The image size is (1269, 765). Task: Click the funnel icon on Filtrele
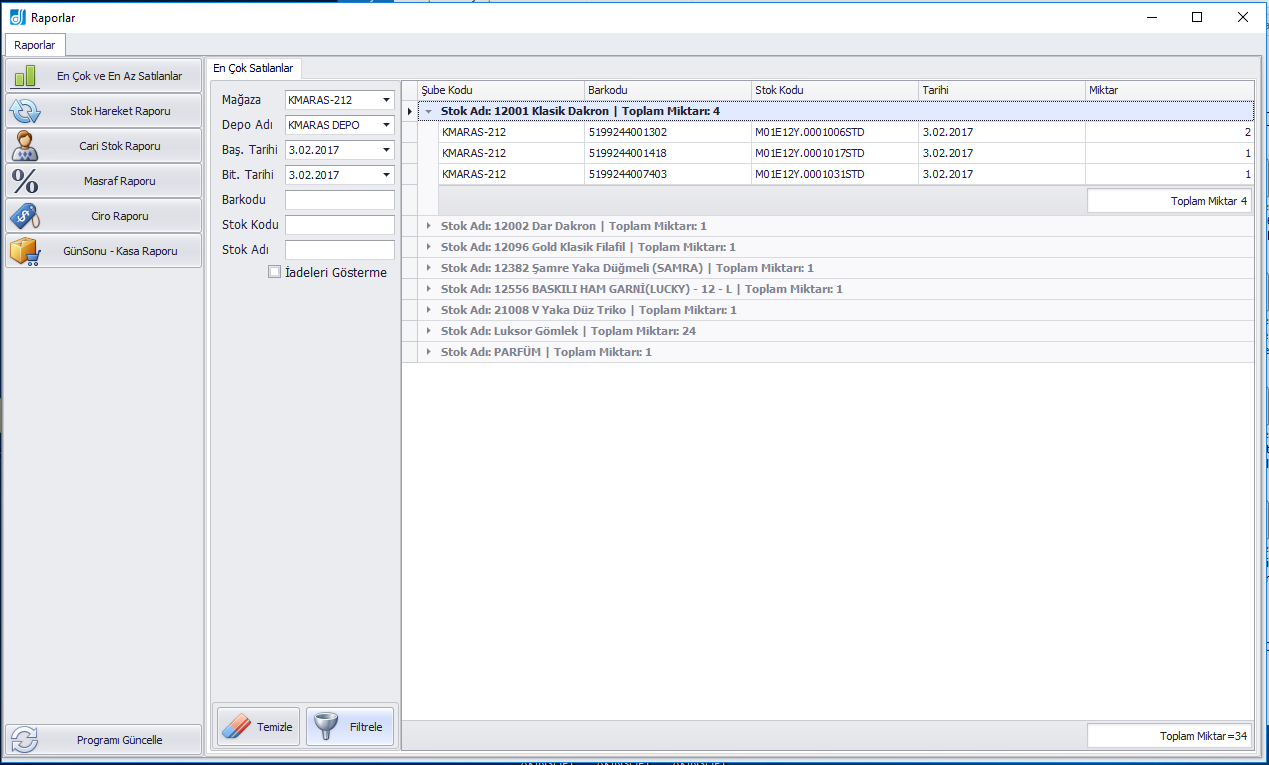point(326,727)
